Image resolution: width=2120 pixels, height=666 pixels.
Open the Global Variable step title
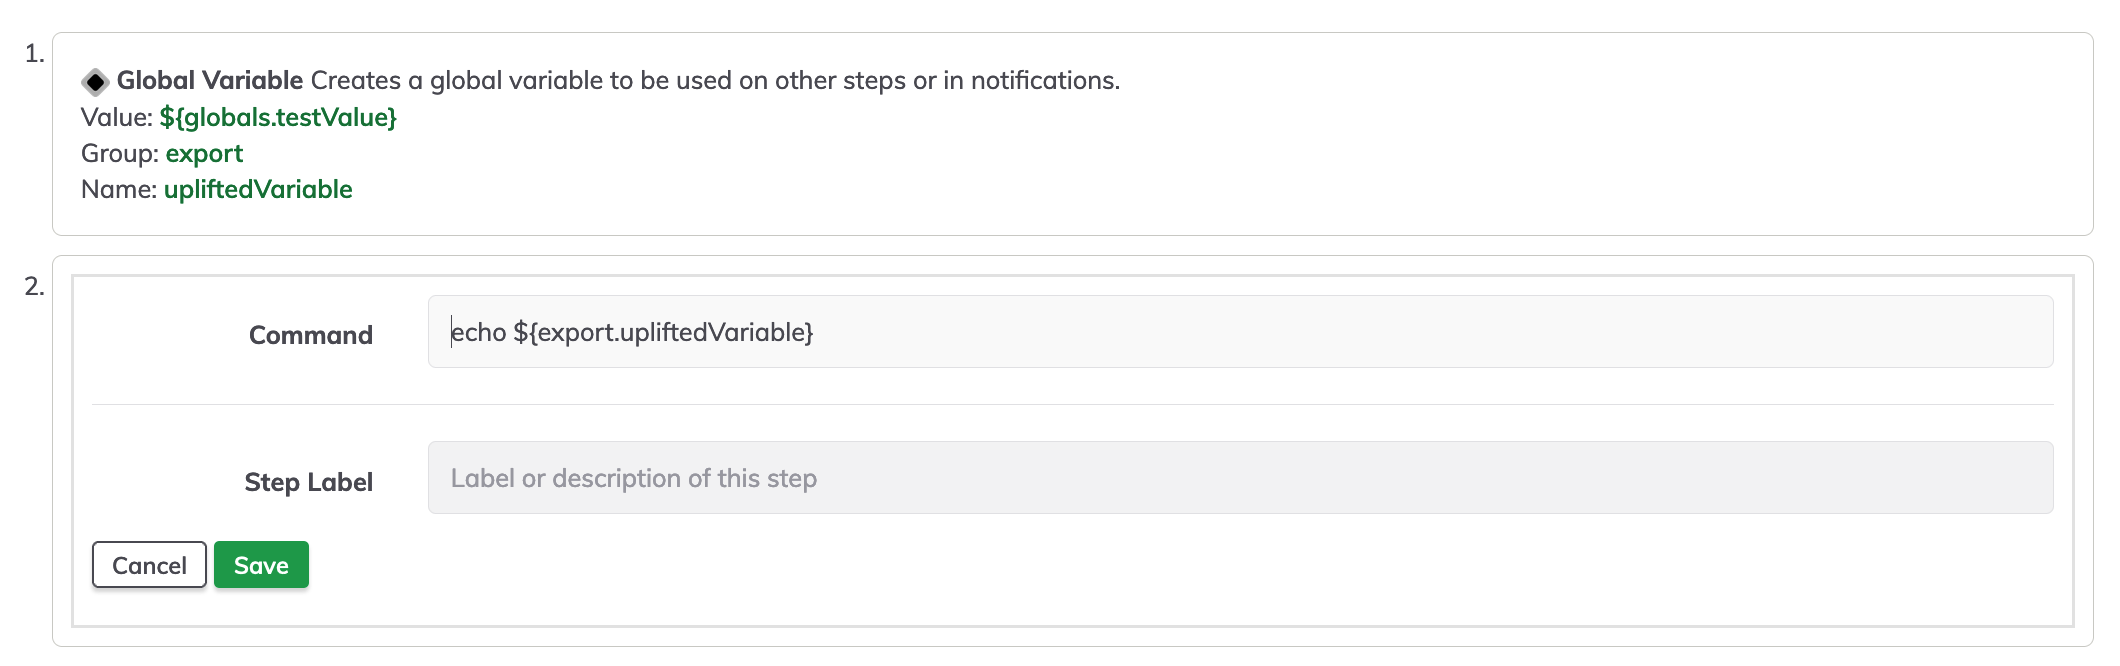click(x=209, y=80)
